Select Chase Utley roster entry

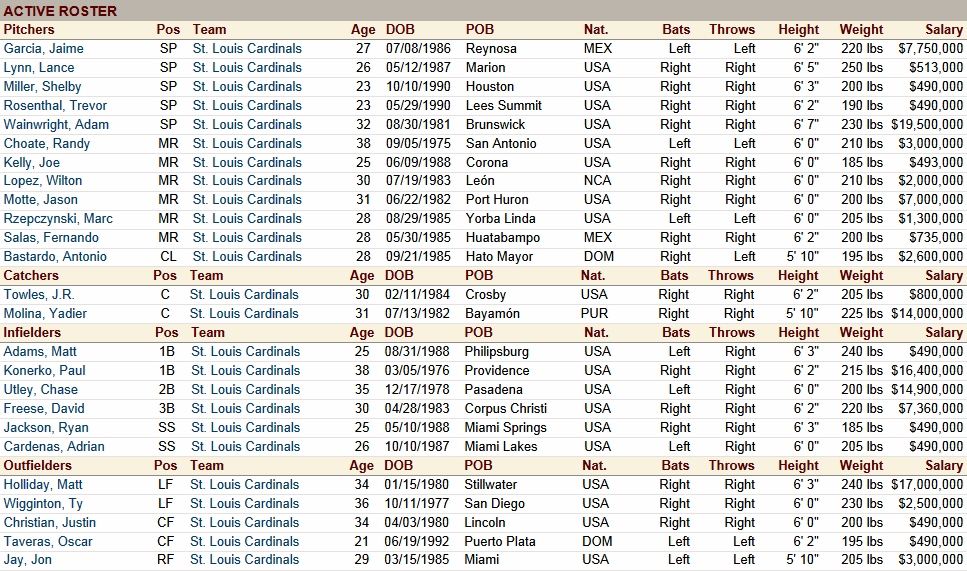(x=39, y=389)
